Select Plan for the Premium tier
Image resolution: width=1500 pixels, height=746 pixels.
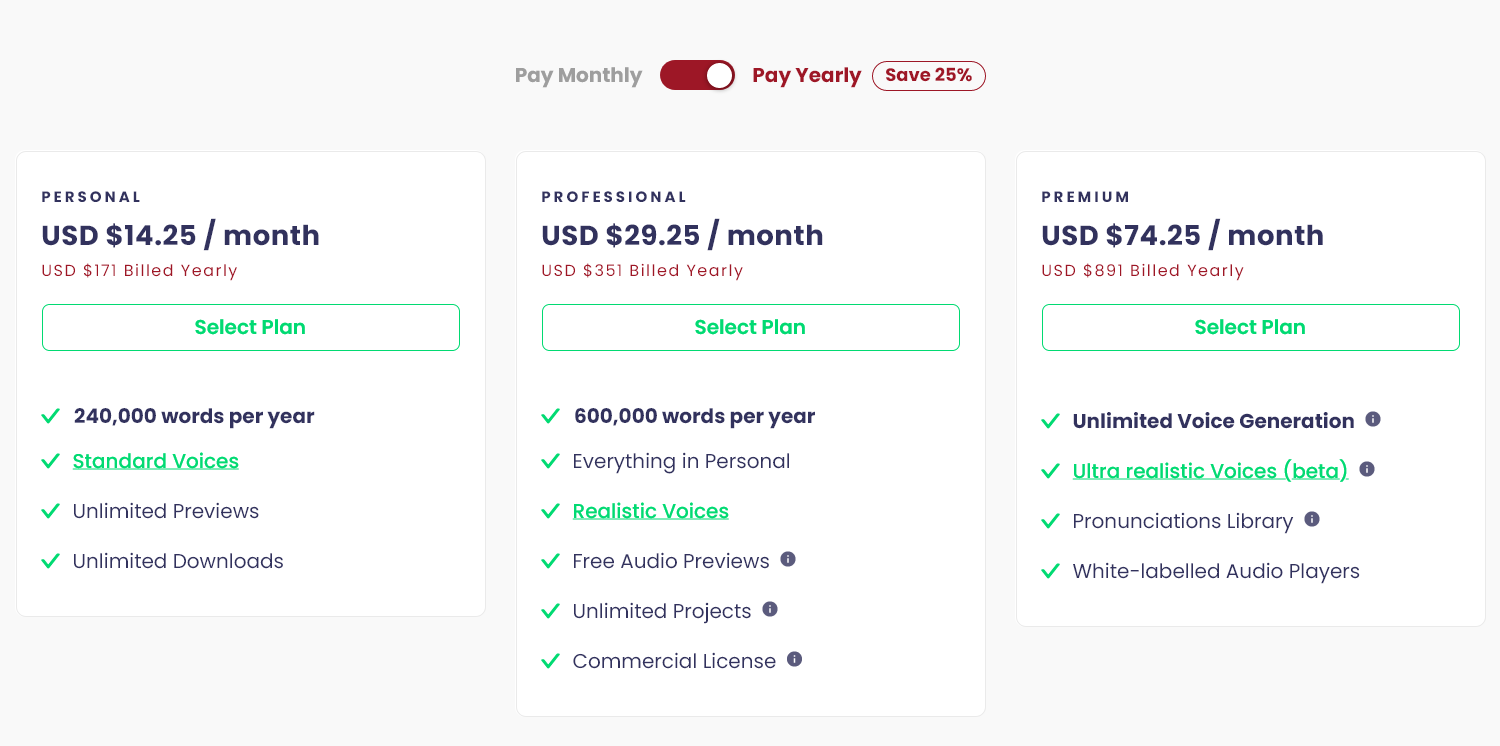coord(1251,327)
